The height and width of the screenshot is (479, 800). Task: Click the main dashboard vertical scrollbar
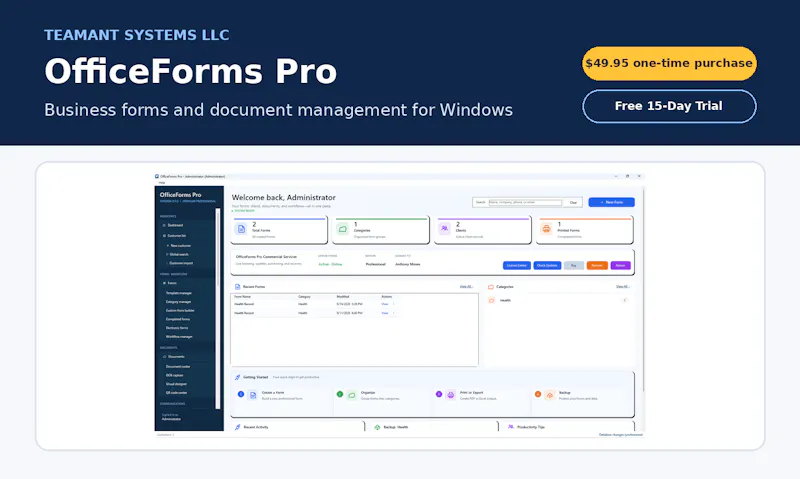coord(643,289)
